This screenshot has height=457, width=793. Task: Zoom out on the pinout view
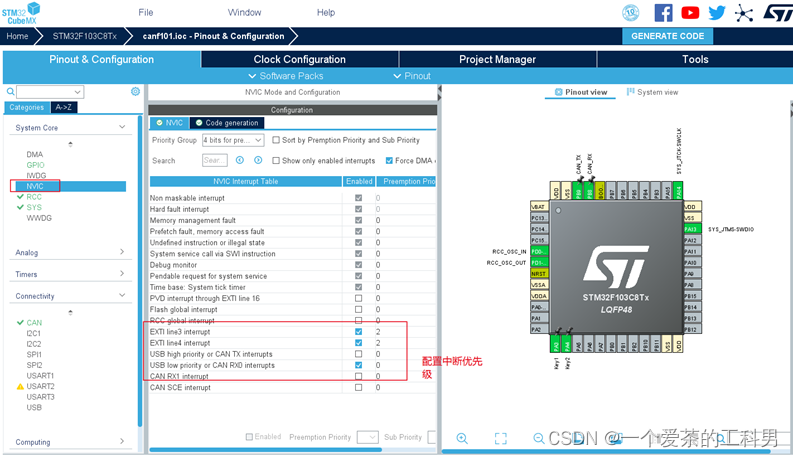click(539, 438)
